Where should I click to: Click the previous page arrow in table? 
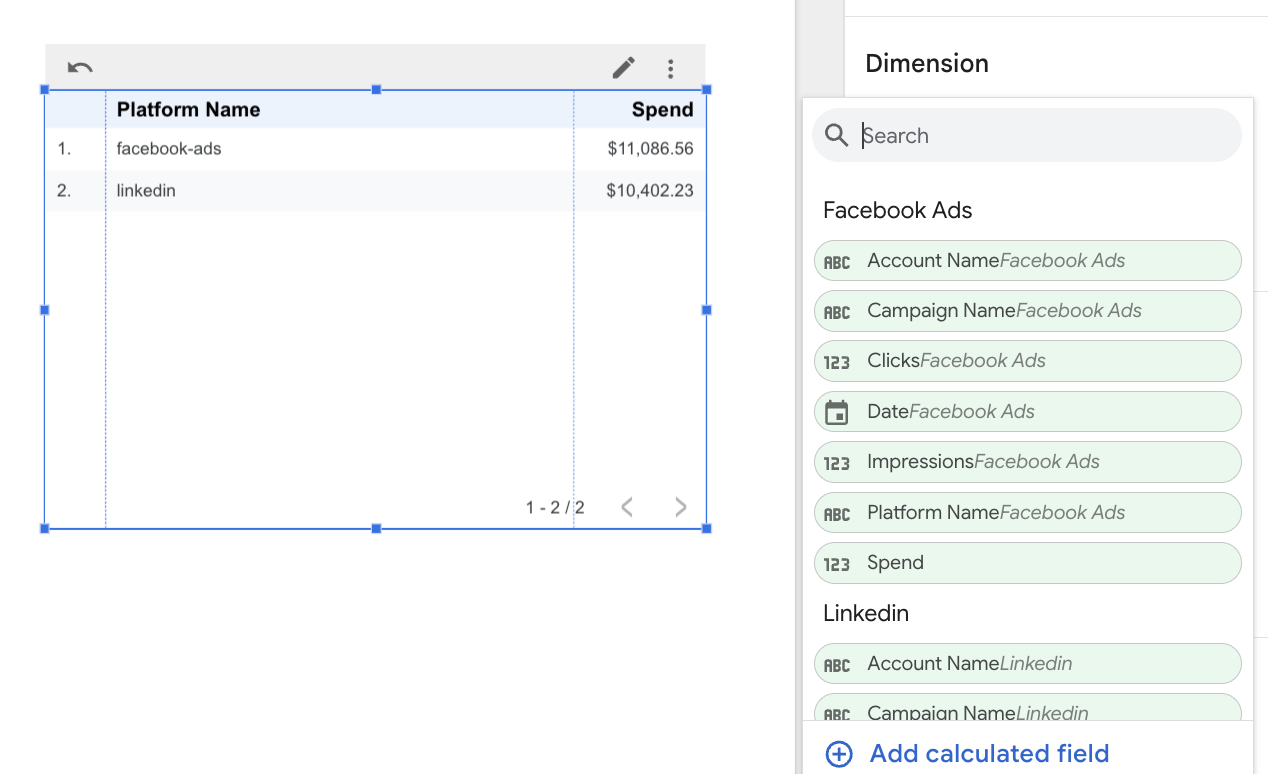coord(627,507)
